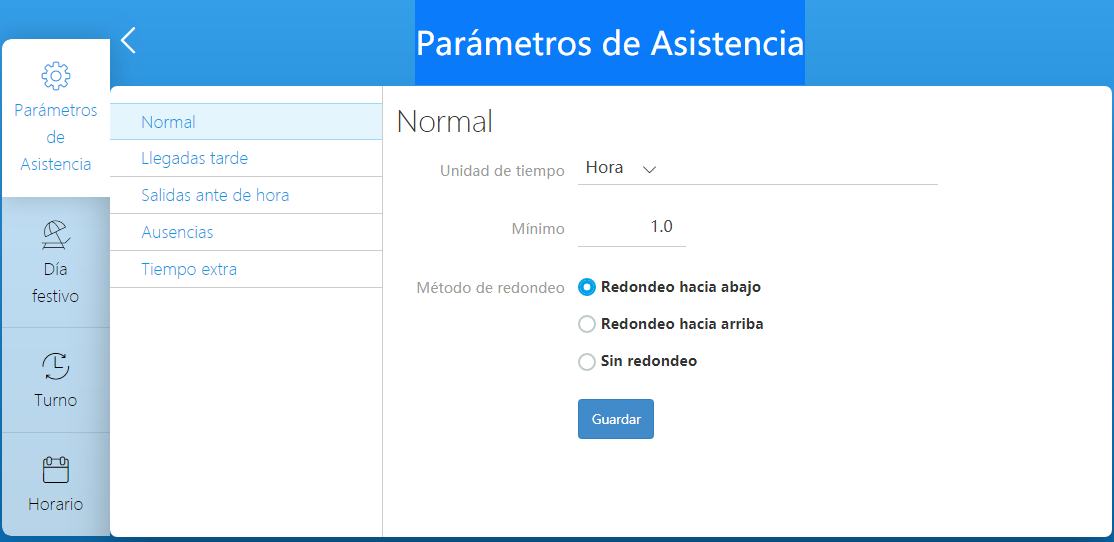The height and width of the screenshot is (542, 1114).
Task: Go back using the left chevron arrow
Action: pyautogui.click(x=128, y=40)
